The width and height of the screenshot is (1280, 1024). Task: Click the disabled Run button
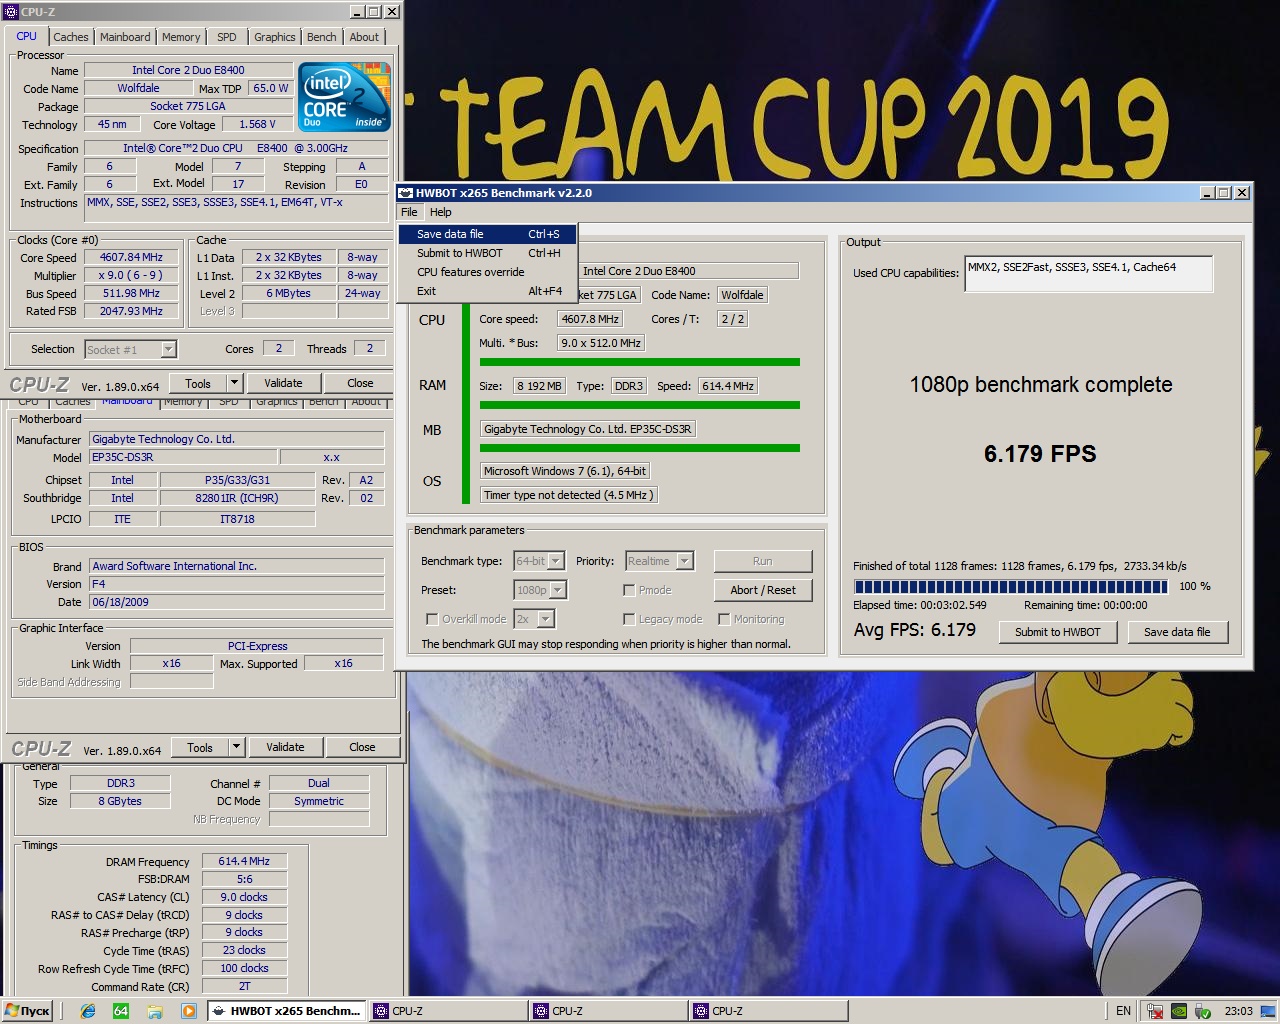pos(763,561)
